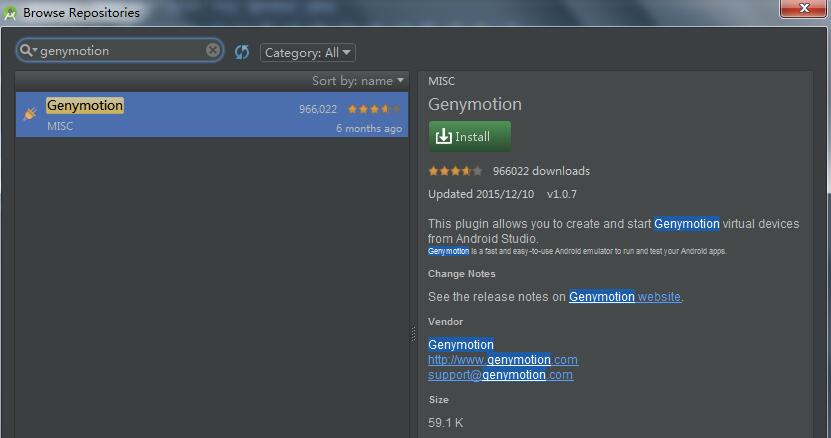Click the plug icon beside Genymotion entry

[30, 113]
